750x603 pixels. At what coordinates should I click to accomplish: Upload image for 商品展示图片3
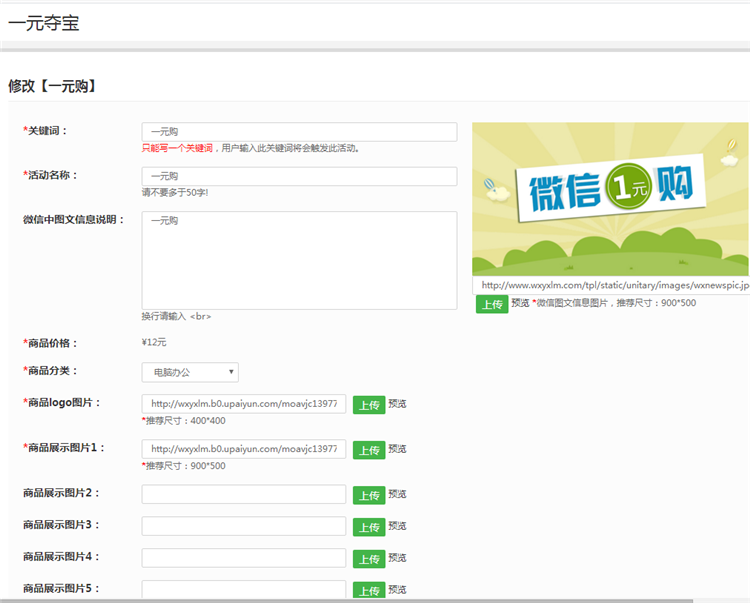click(x=369, y=527)
